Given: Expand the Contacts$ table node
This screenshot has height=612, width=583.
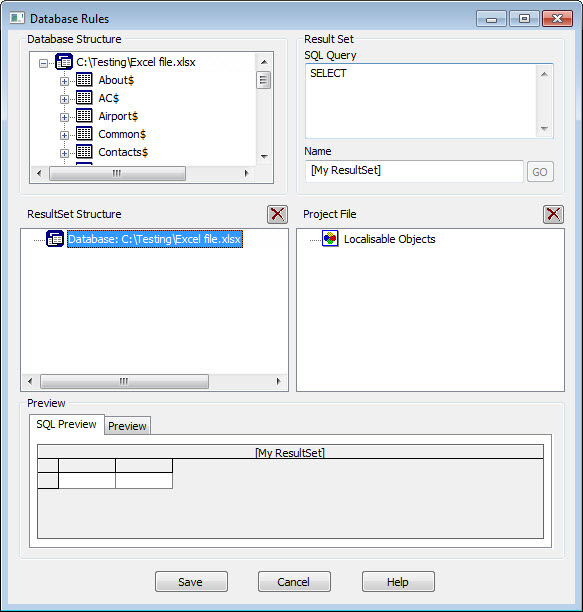Looking at the screenshot, I should 64,153.
